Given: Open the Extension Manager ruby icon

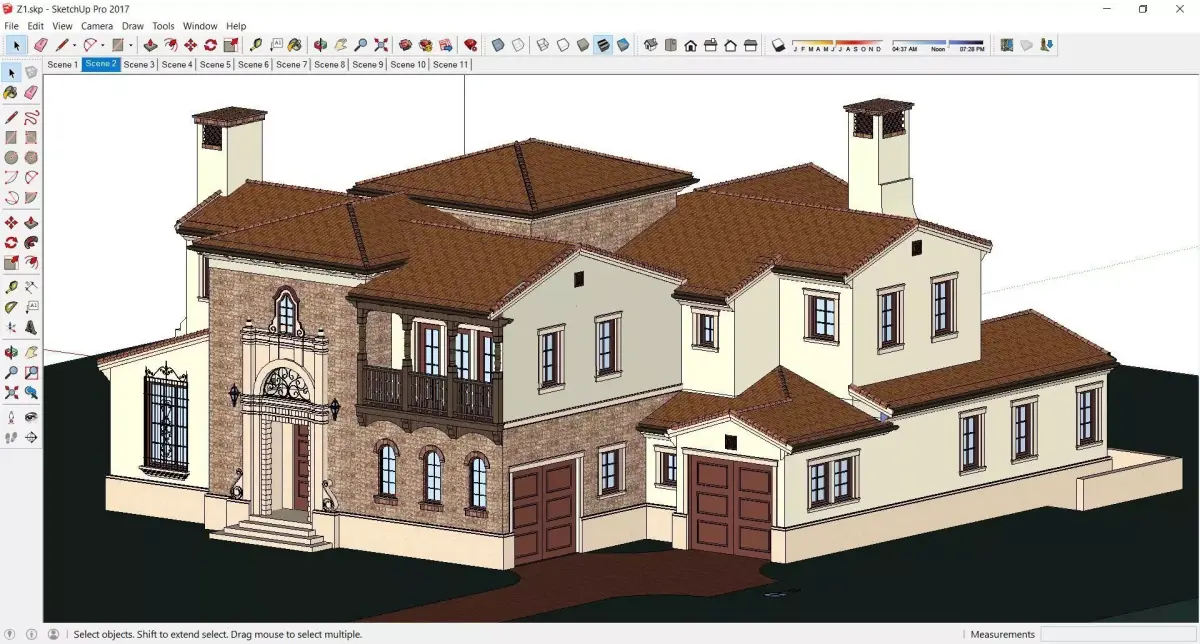Looking at the screenshot, I should coord(470,45).
